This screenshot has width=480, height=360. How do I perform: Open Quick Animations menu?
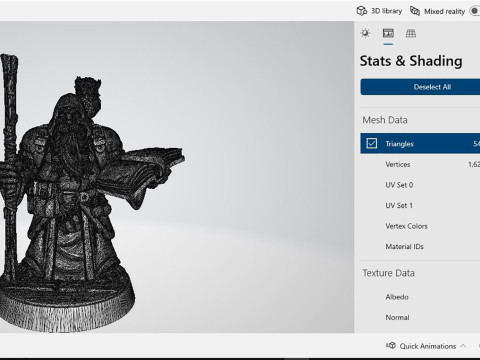426,346
